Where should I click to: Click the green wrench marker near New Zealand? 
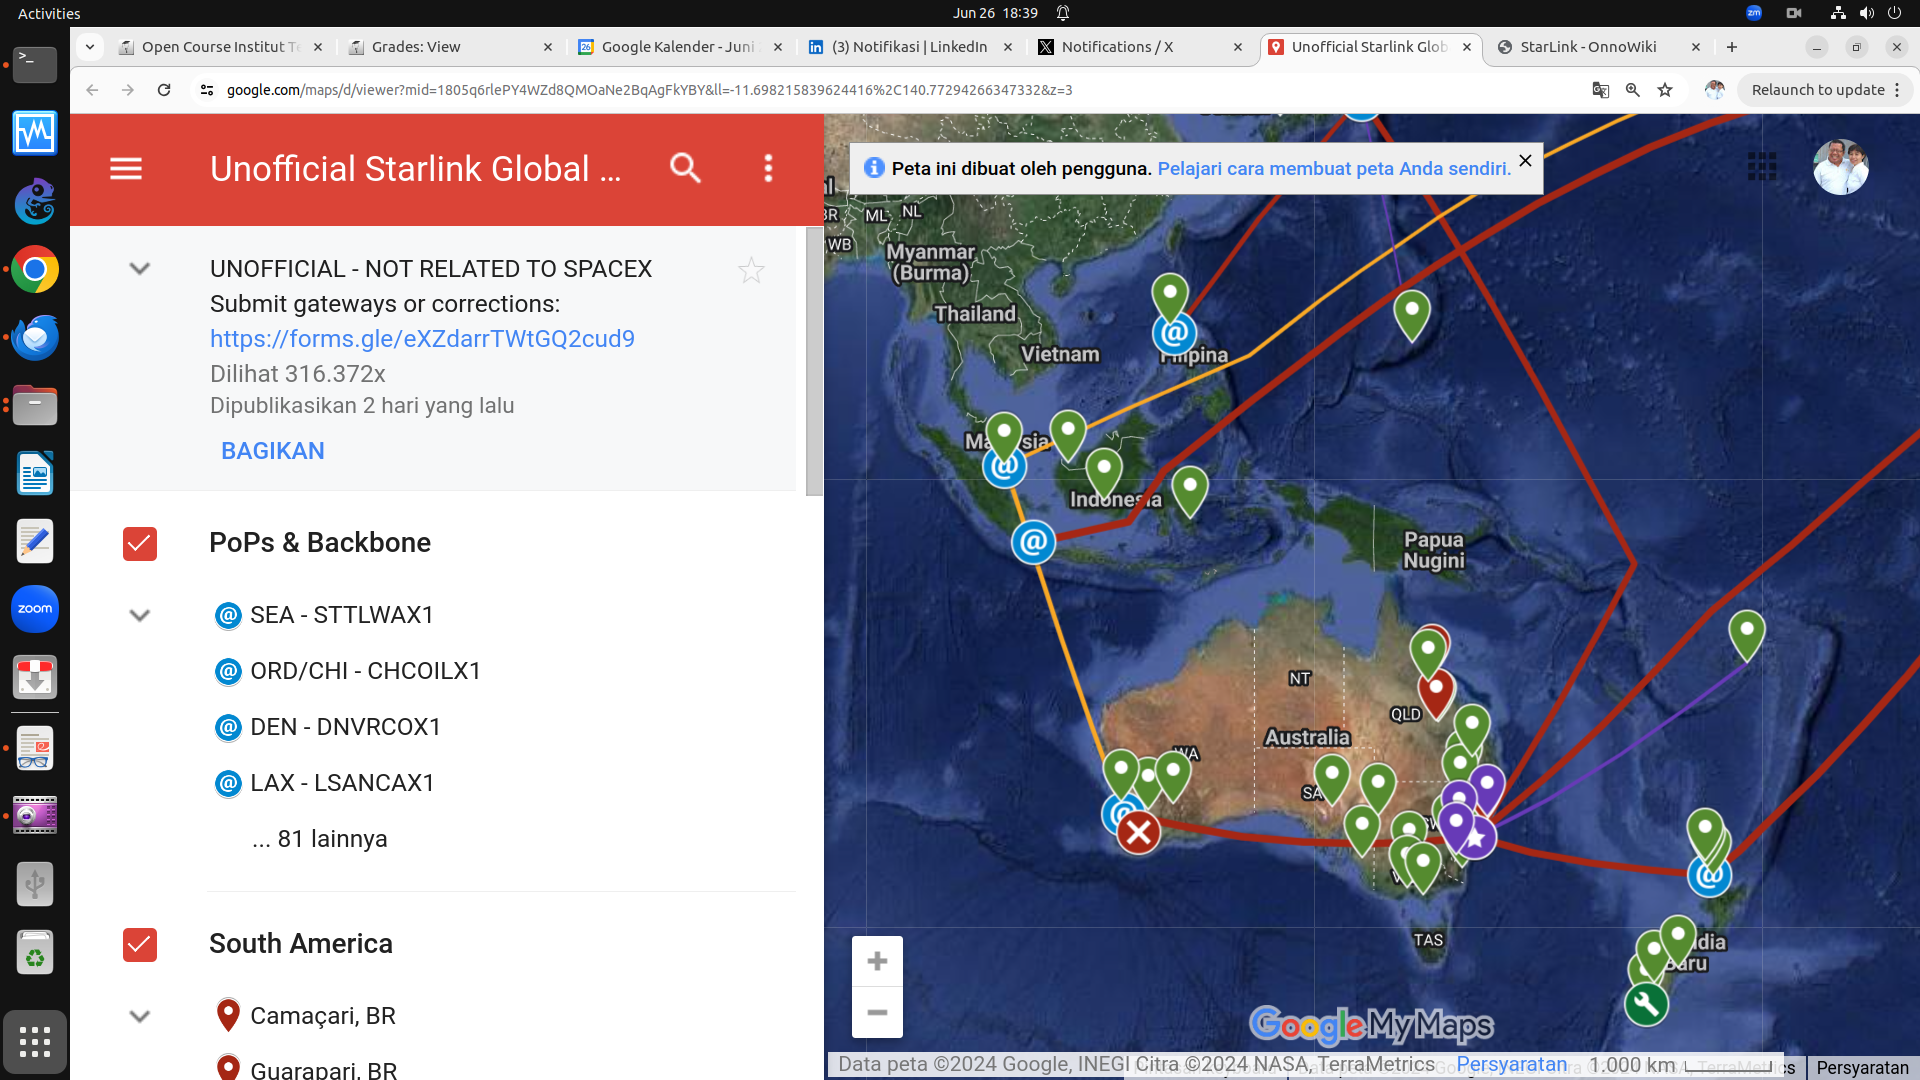click(x=1646, y=1004)
